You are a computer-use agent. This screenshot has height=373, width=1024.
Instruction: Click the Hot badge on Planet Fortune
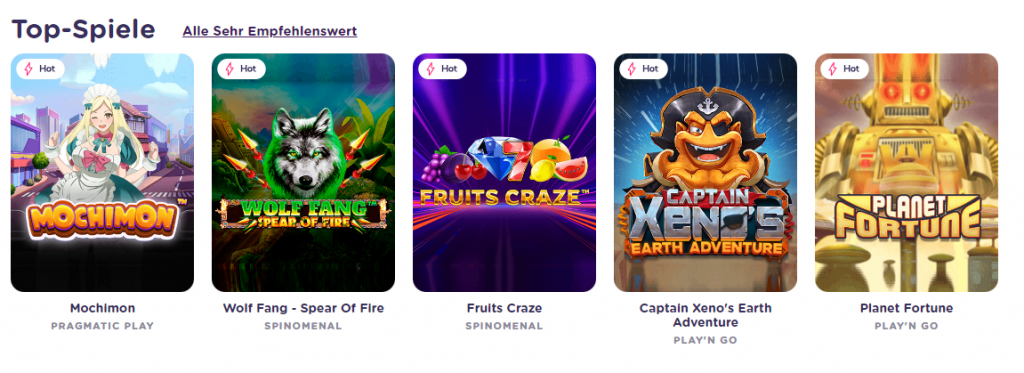pos(844,69)
